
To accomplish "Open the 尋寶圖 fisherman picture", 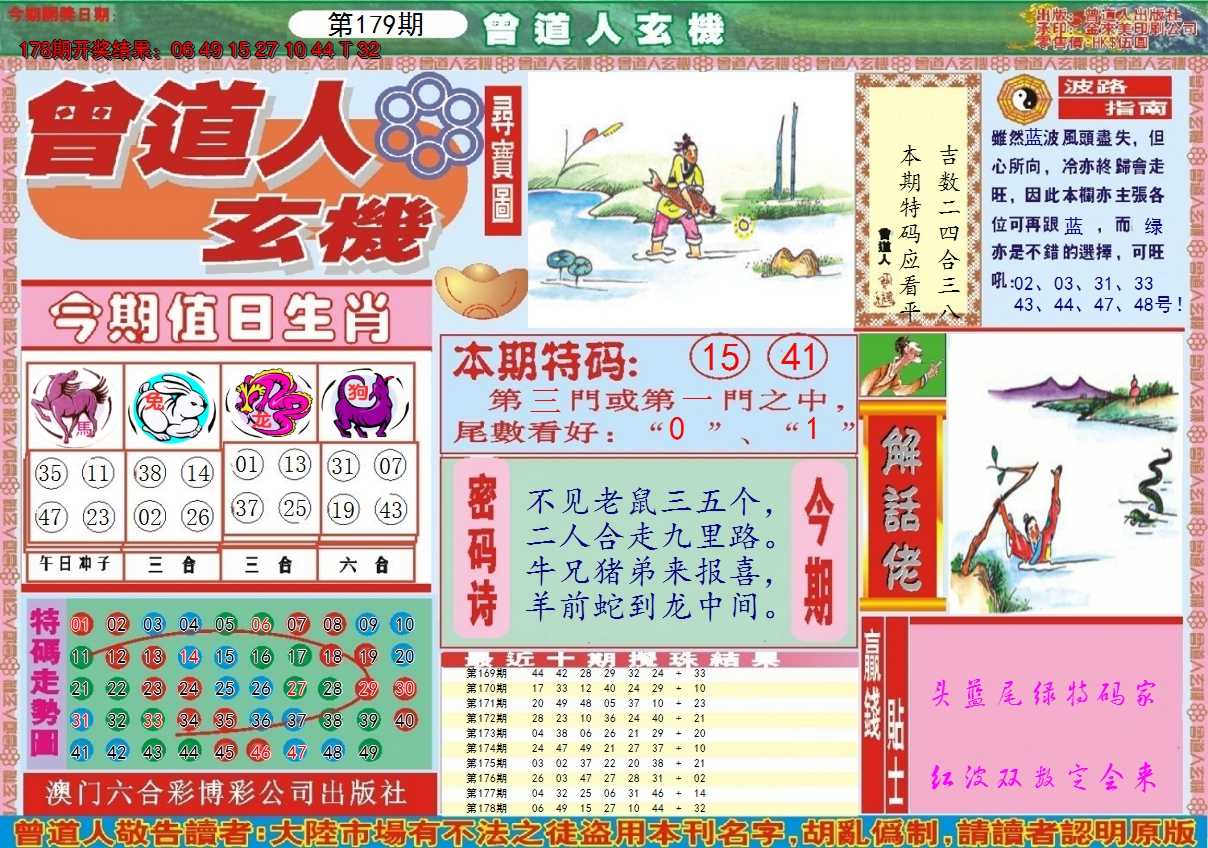I will (x=690, y=198).
